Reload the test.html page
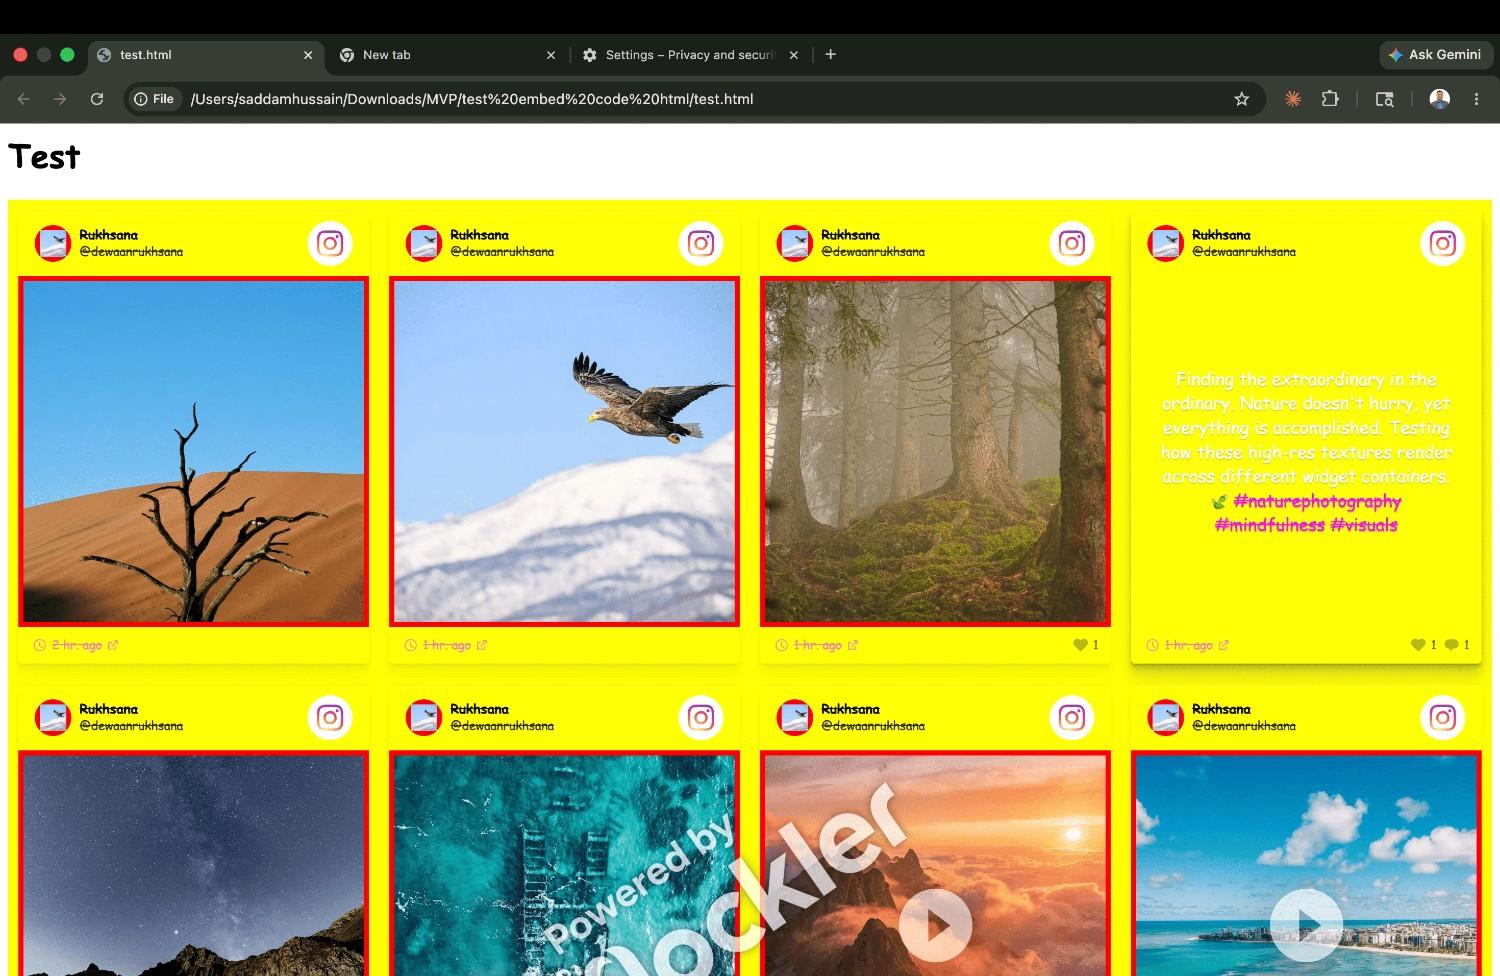Image resolution: width=1500 pixels, height=976 pixels. point(97,99)
